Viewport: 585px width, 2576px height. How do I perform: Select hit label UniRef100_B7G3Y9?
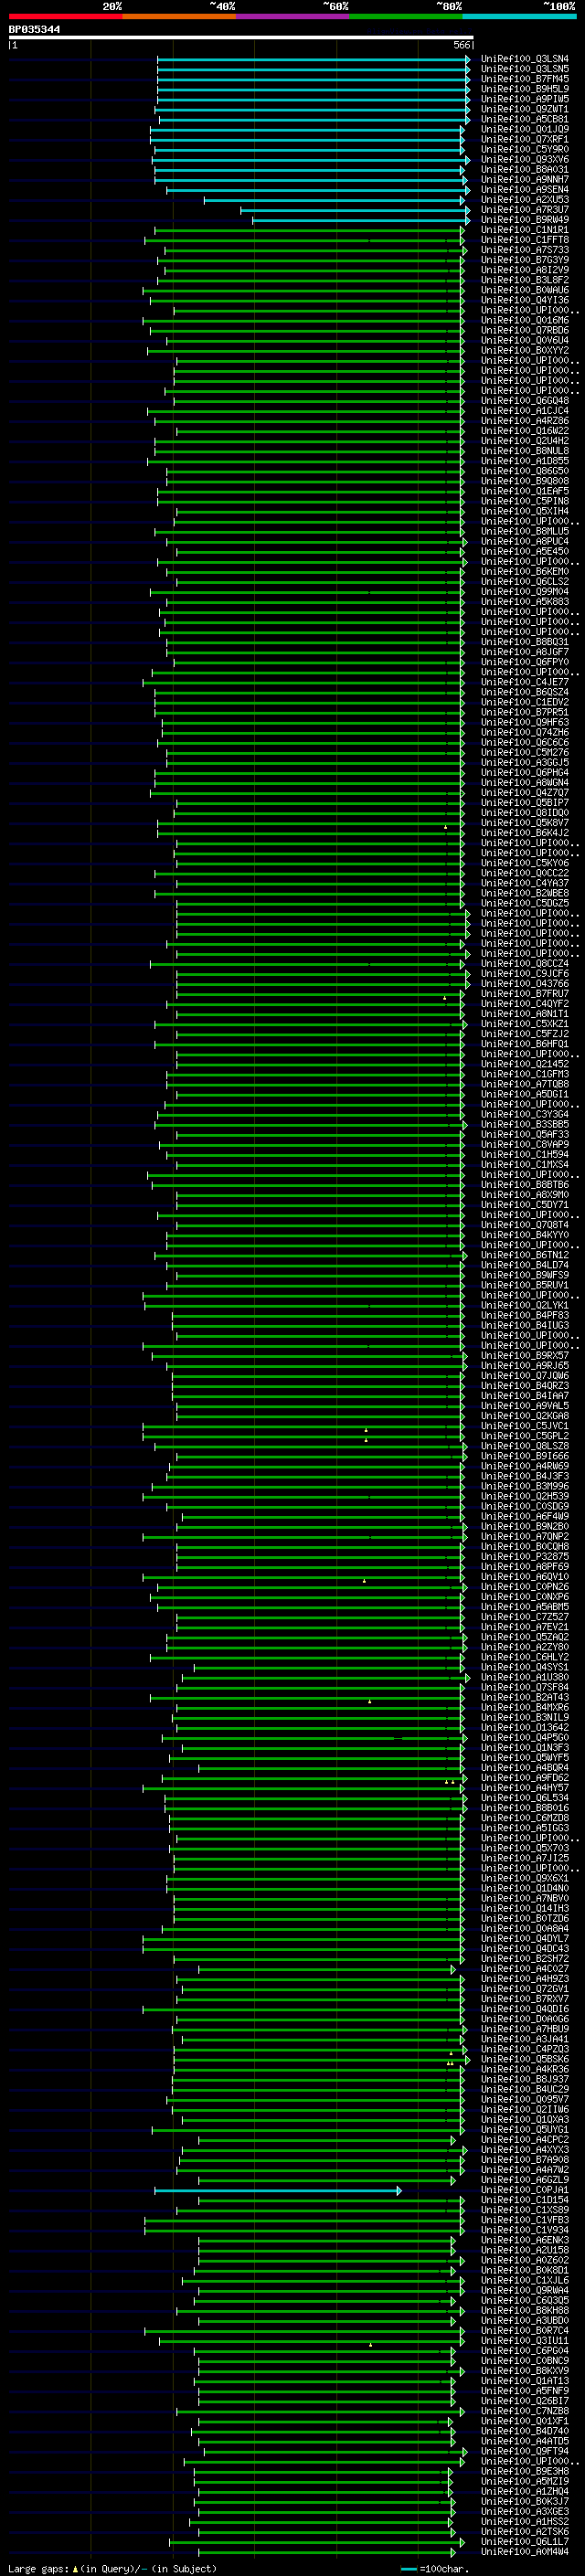525,260
